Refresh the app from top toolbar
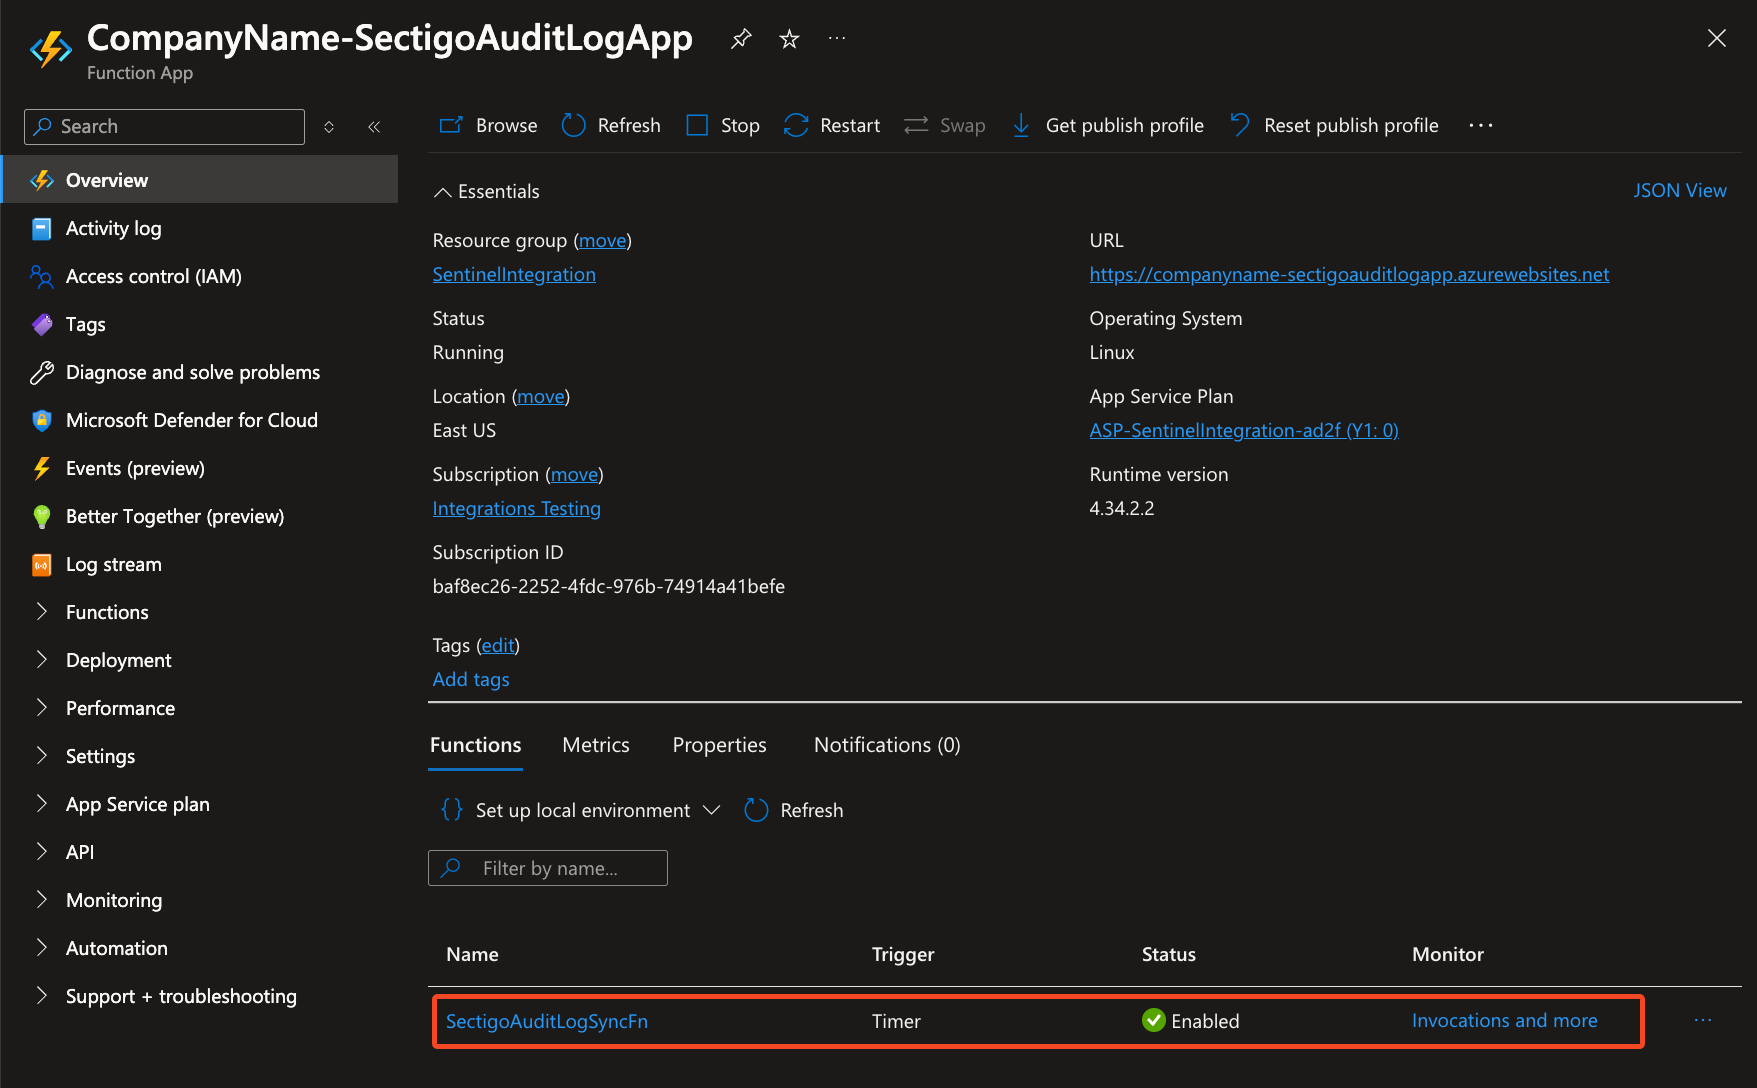 611,125
